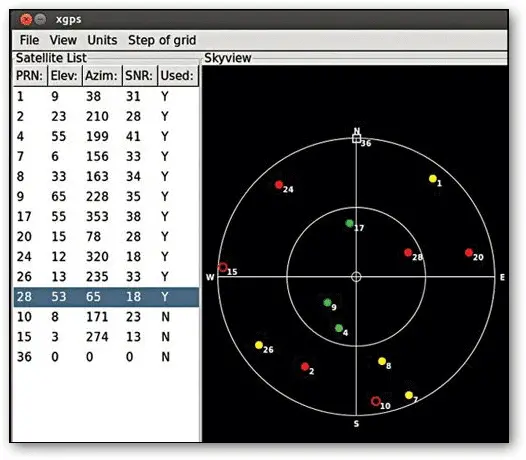Click the E compass label
526x460 pixels.
502,277
